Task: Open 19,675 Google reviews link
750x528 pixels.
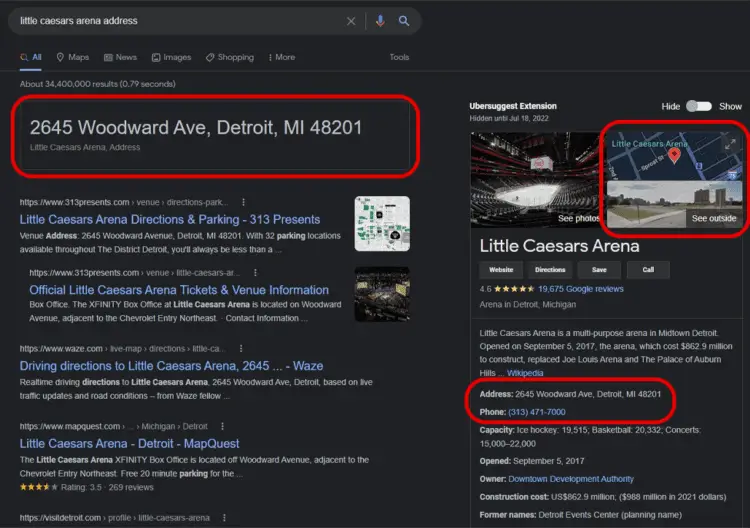Action: click(x=581, y=289)
